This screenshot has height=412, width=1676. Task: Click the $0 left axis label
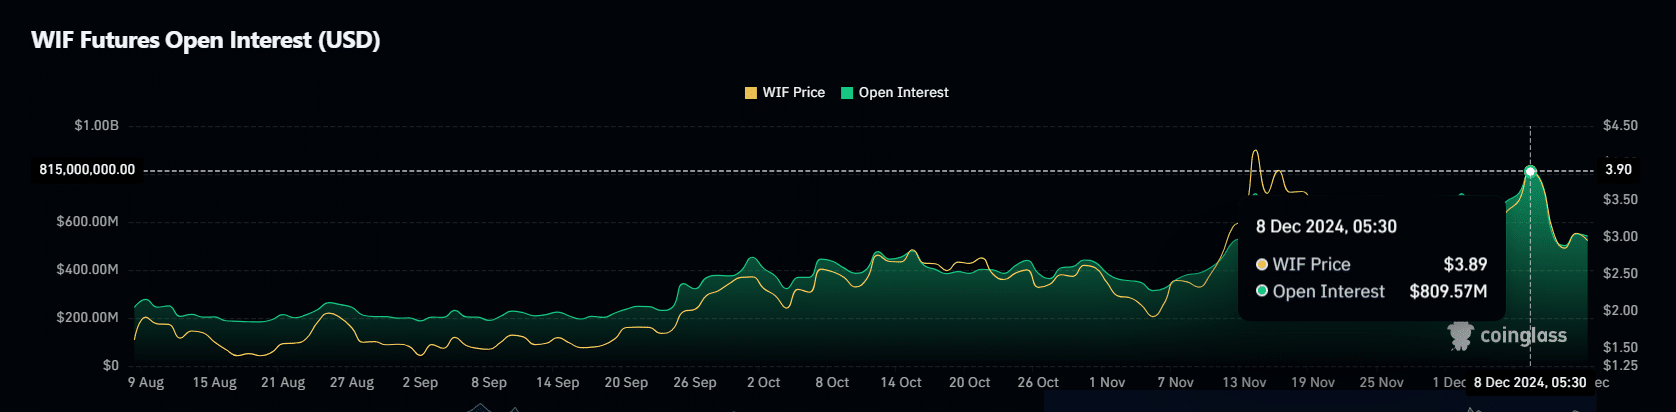pyautogui.click(x=111, y=365)
